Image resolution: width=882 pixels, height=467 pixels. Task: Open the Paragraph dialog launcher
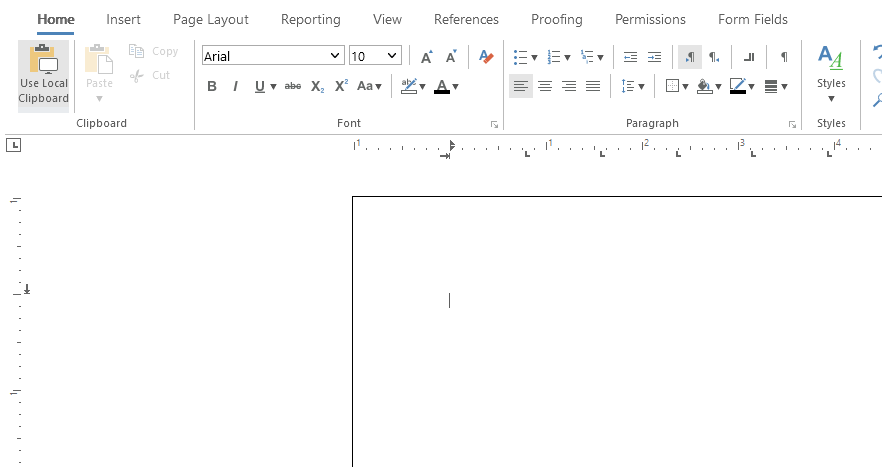coord(792,124)
